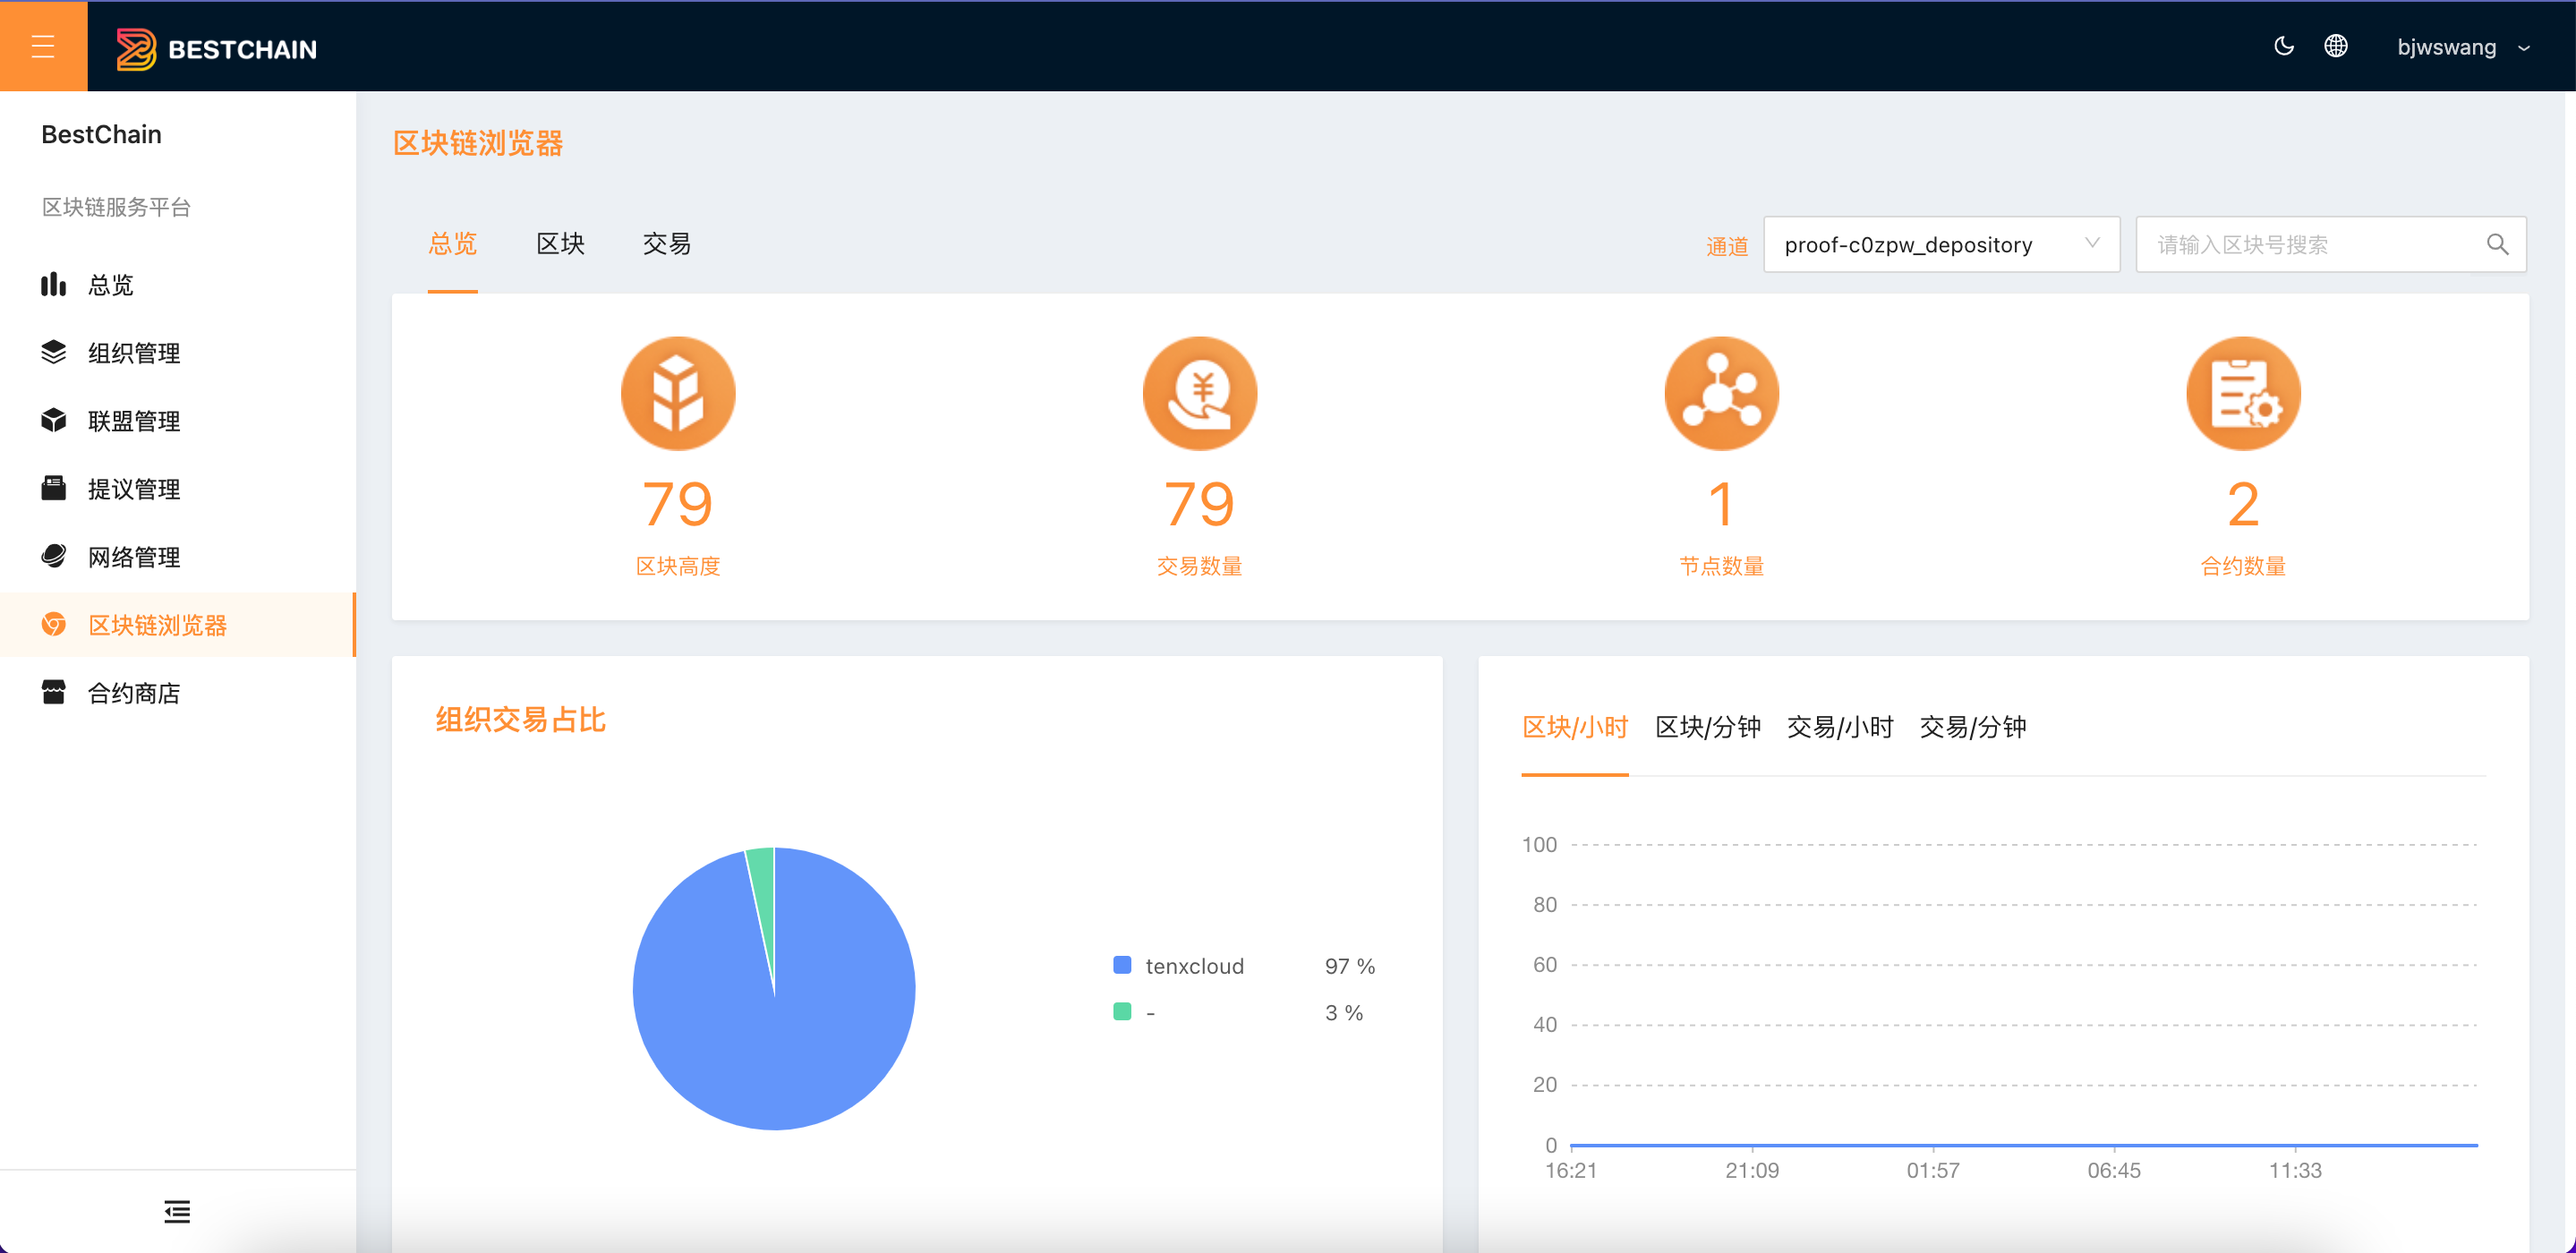Click the orange hamburger menu button

click(43, 46)
